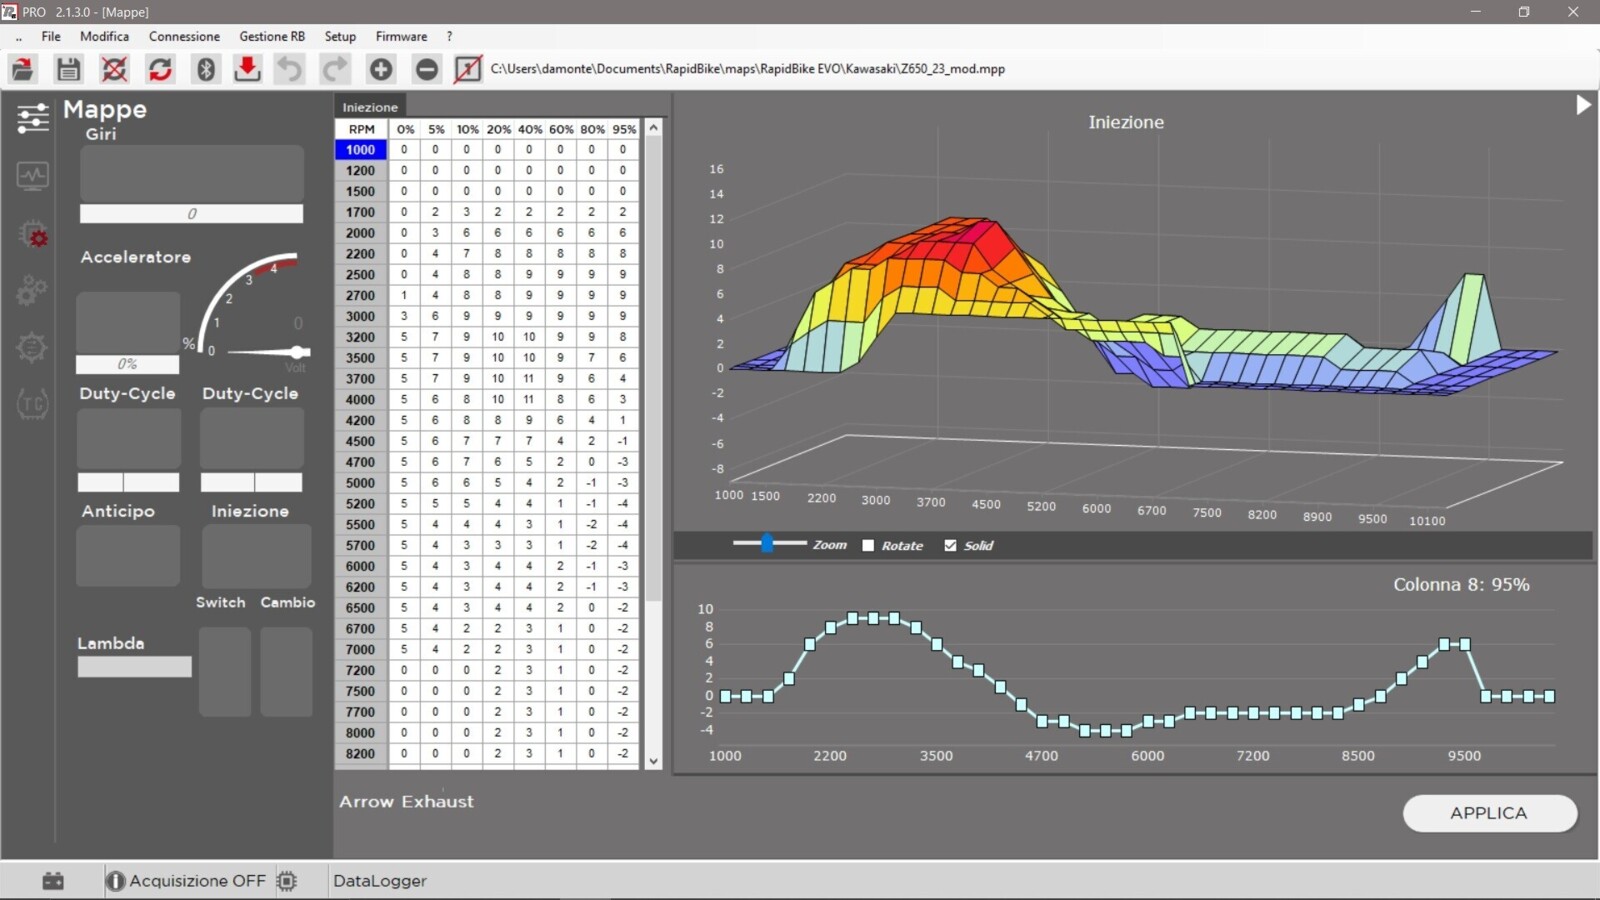The width and height of the screenshot is (1600, 900).
Task: Enable the Rotate checkbox under 3D chart
Action: [x=868, y=546]
